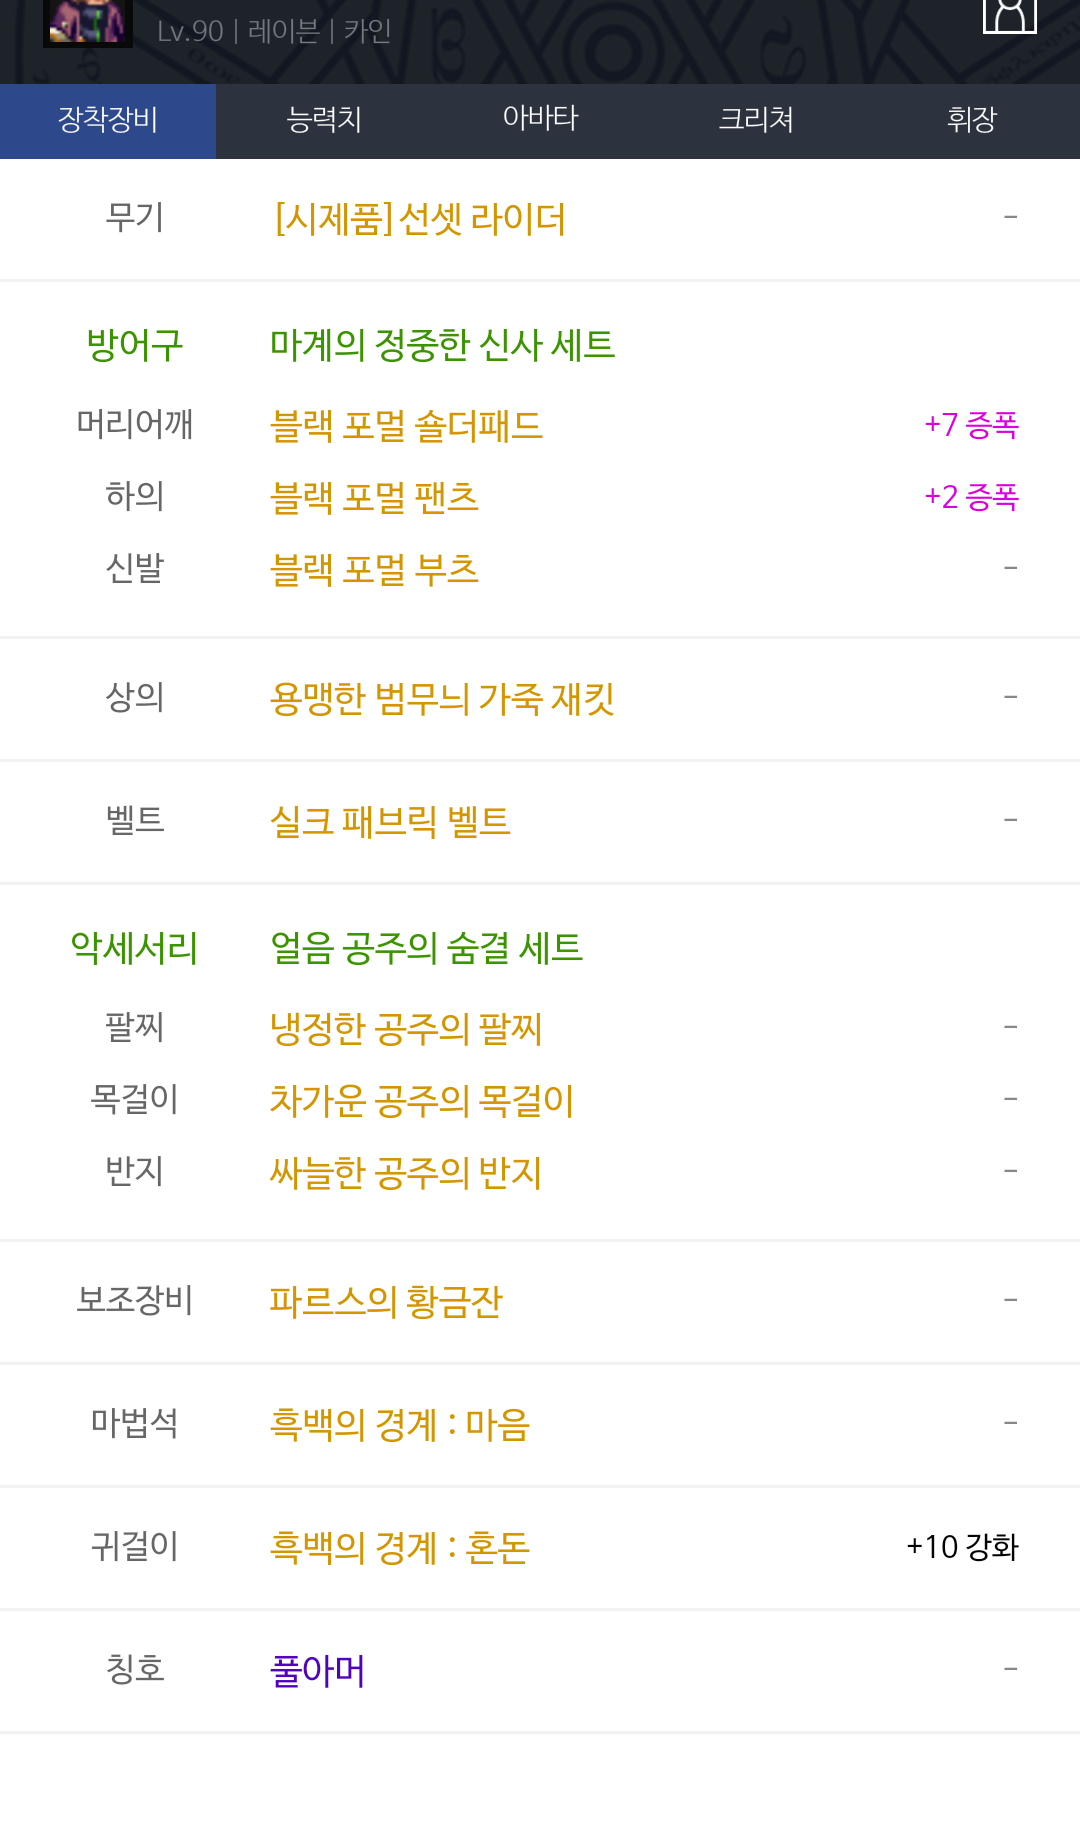Tap the profile icon at top right
Viewport: 1080px width, 1845px height.
1009,16
